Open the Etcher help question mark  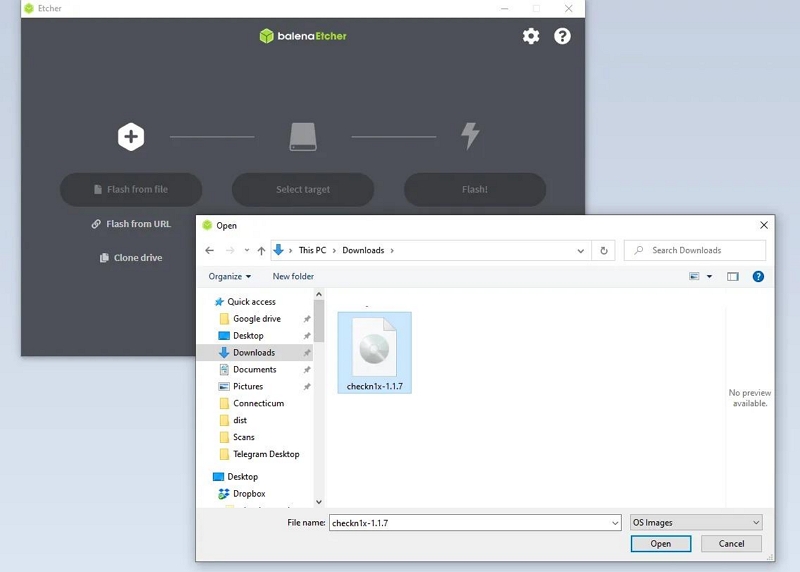pos(562,36)
